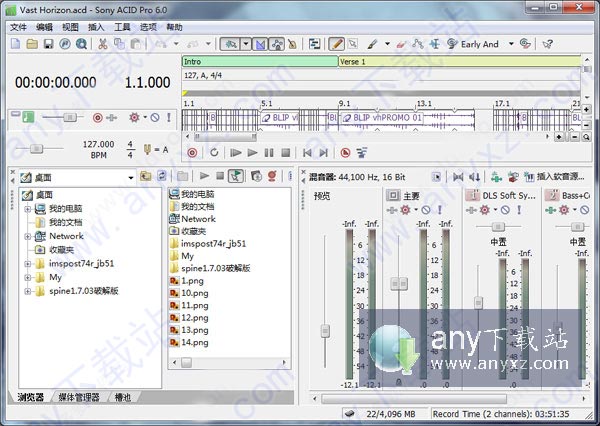Go to end of project
The image size is (600, 426).
[x=324, y=153]
